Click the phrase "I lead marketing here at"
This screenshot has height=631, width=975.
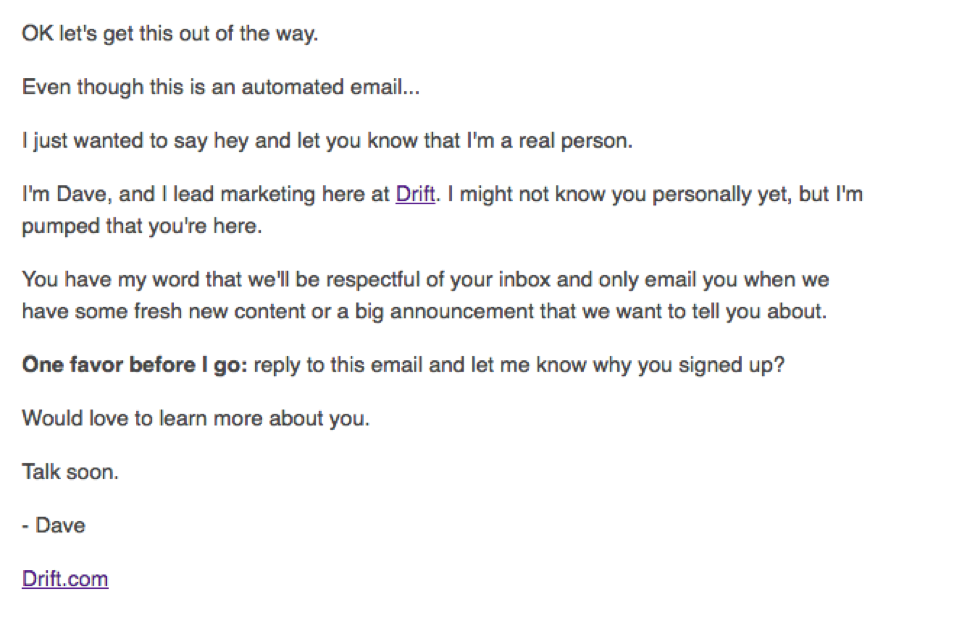pos(278,195)
